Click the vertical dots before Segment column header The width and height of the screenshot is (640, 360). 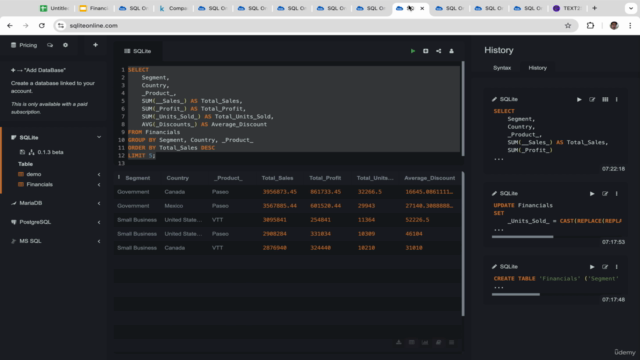click(x=119, y=178)
